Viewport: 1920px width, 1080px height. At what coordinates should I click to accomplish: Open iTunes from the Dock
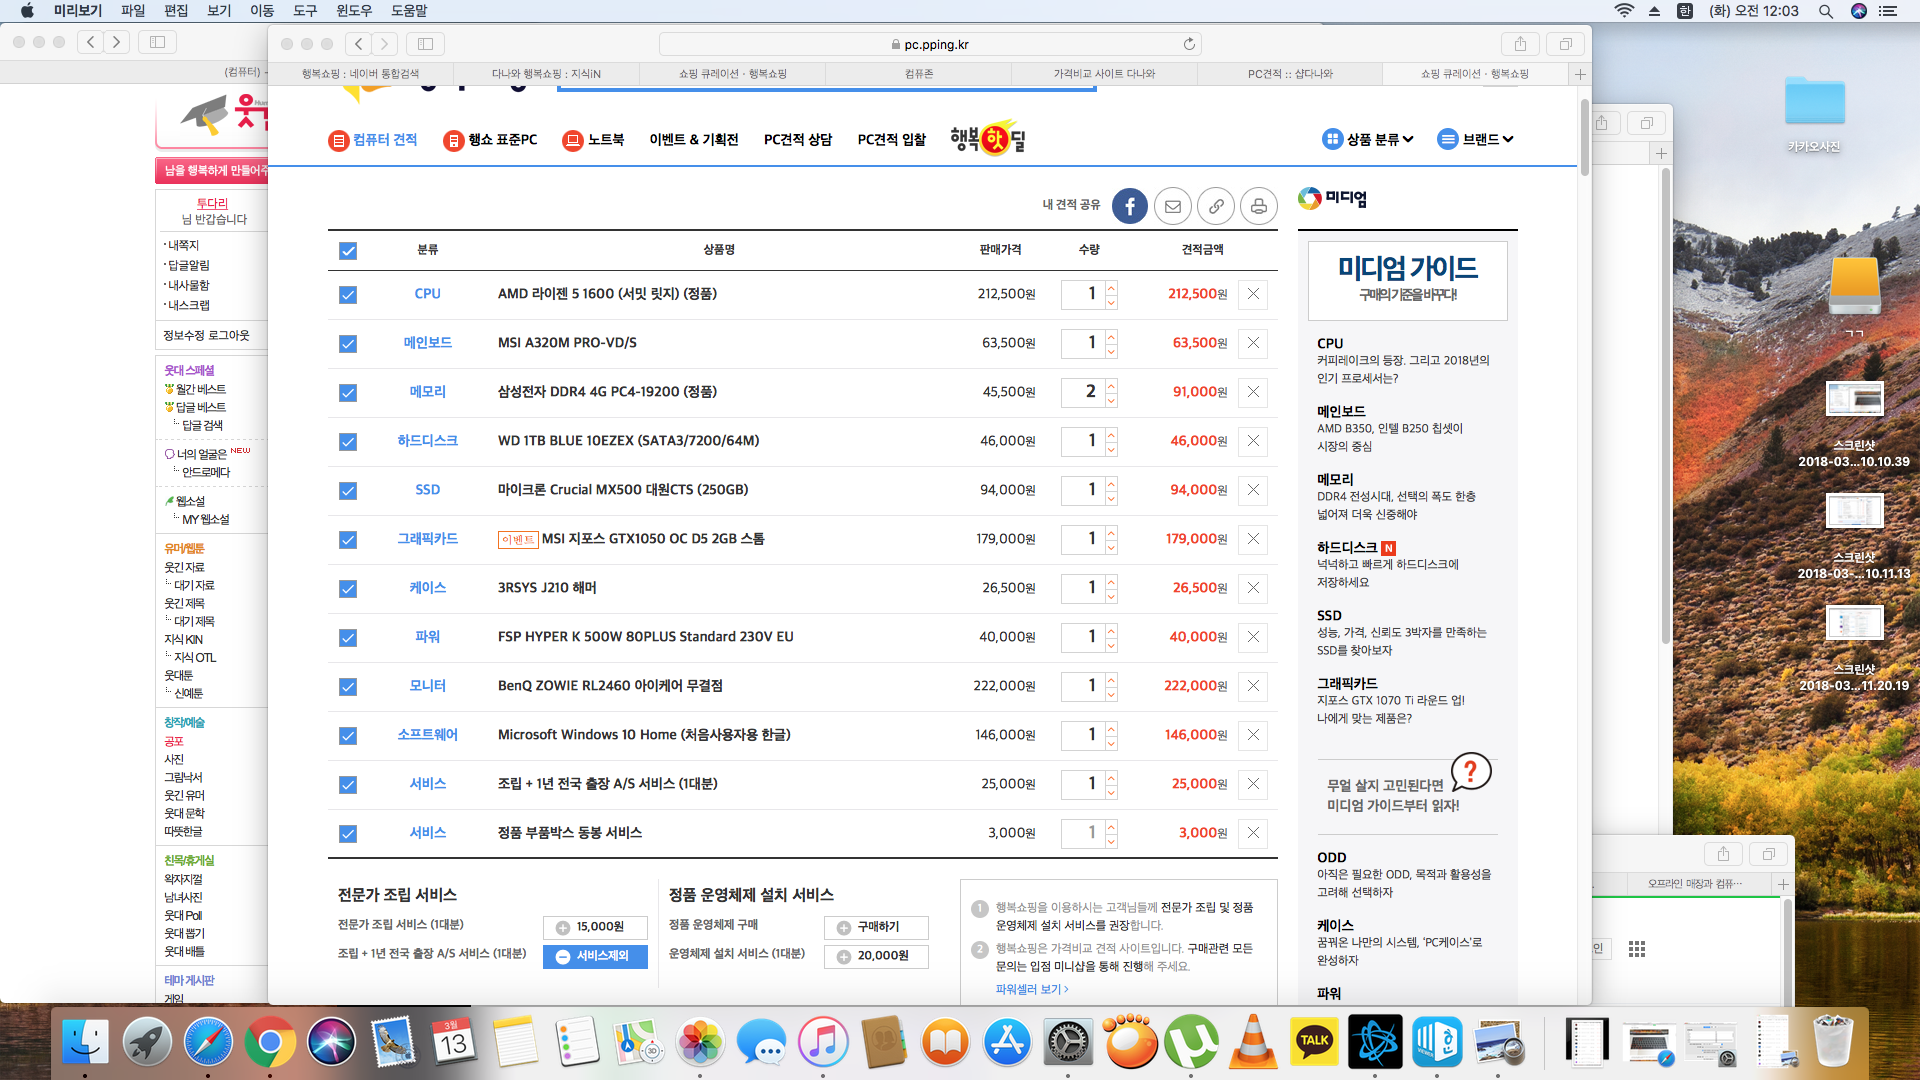point(823,1043)
